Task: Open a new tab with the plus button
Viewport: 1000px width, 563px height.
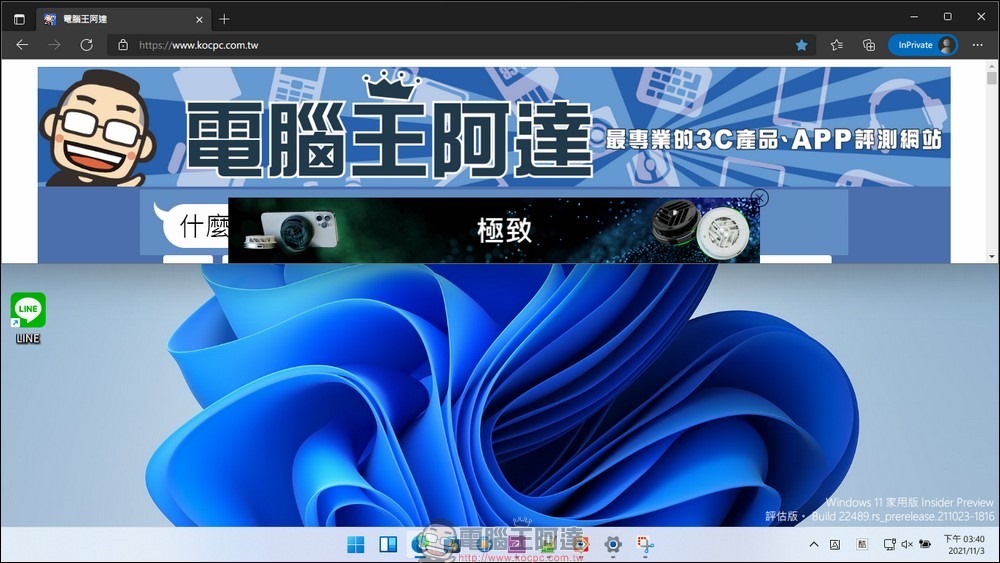Action: click(x=224, y=19)
